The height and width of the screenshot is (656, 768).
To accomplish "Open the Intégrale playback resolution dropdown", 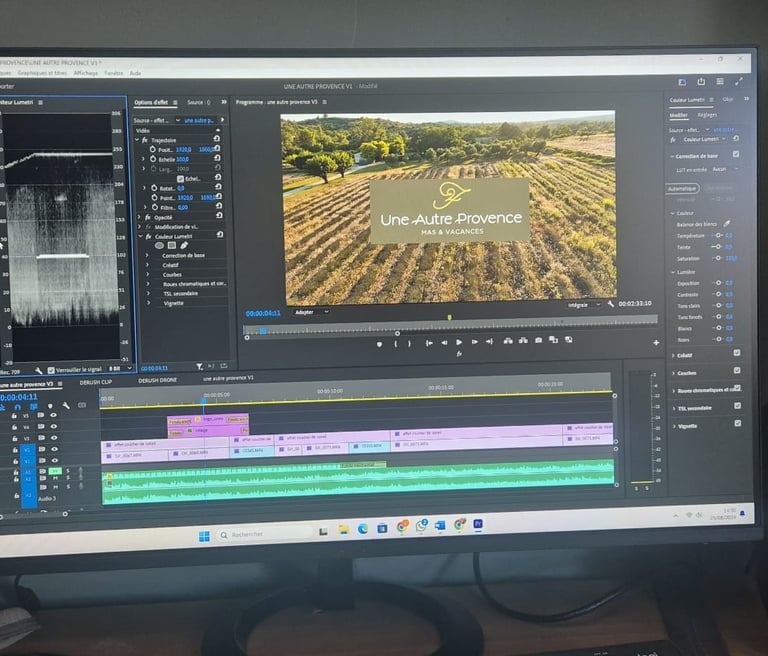I will pos(583,305).
